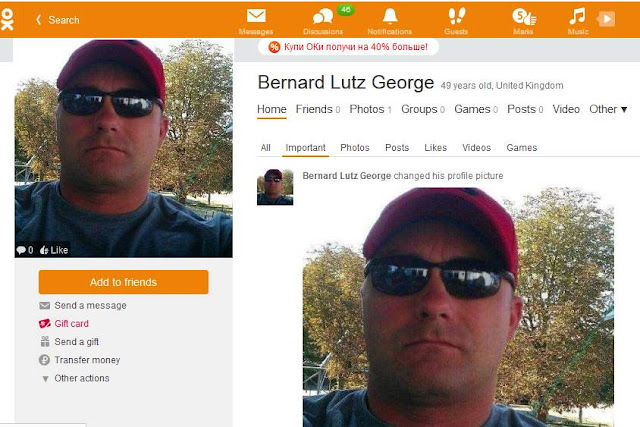Open the Music note icon
Screen dimensions: 640x427
(577, 16)
